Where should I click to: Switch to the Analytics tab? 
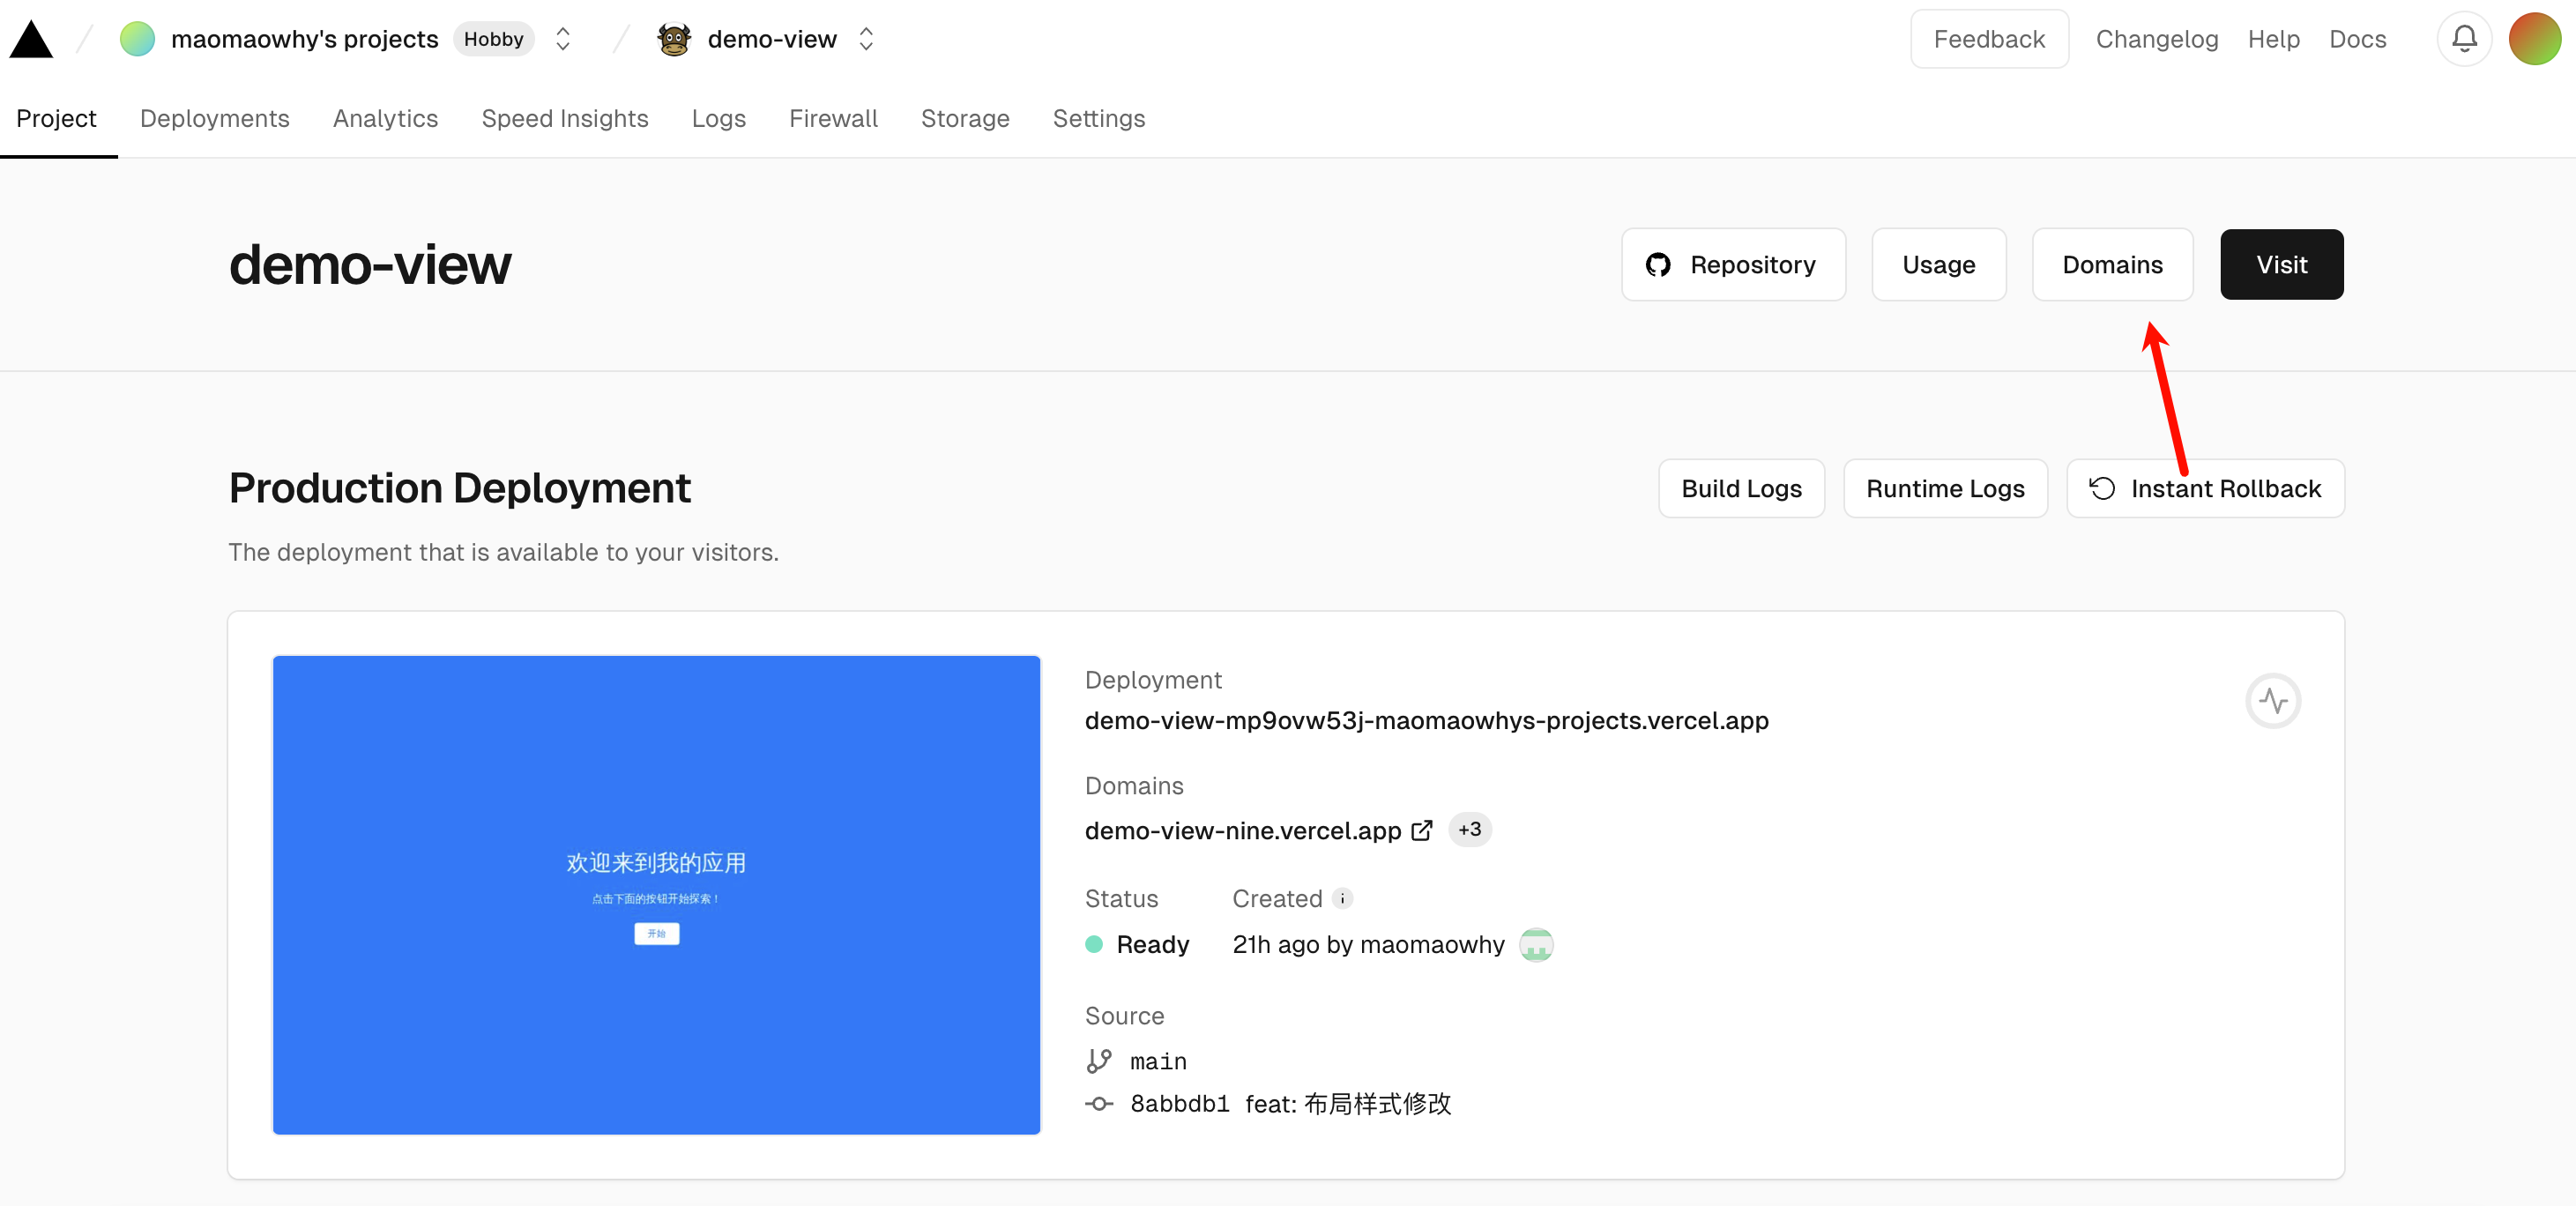(385, 118)
